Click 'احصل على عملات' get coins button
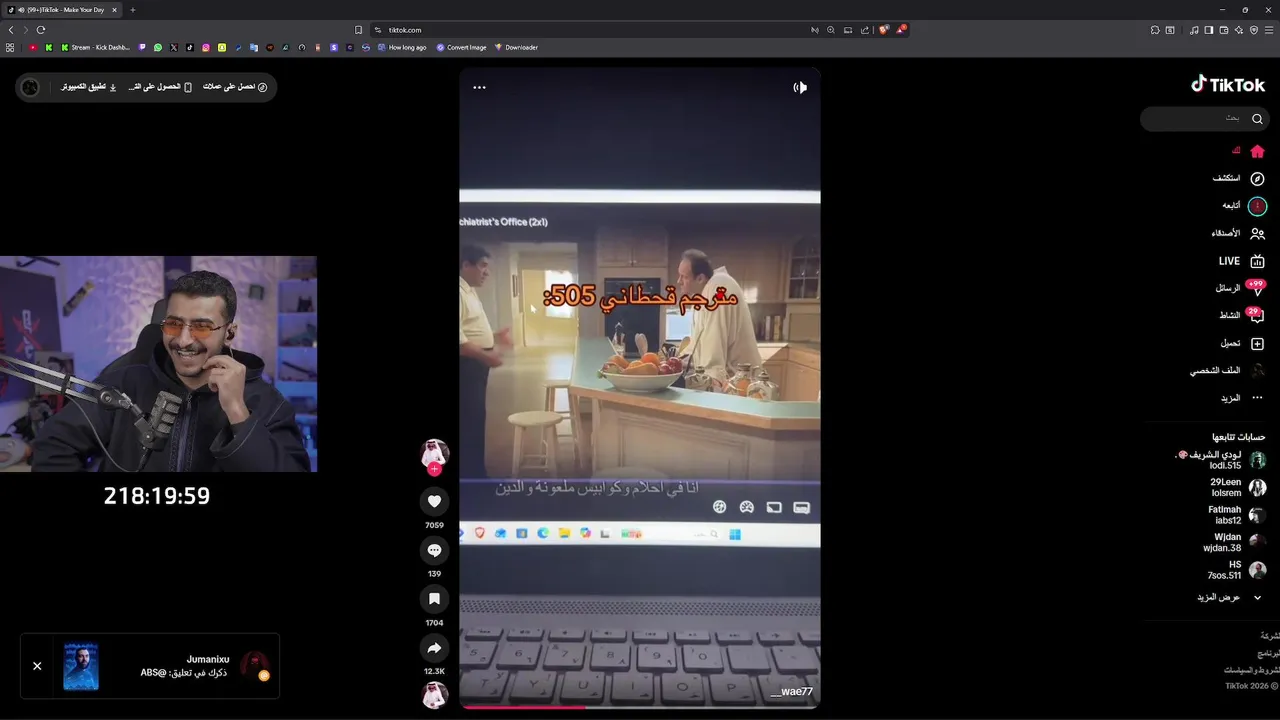This screenshot has width=1280, height=720. [x=235, y=87]
